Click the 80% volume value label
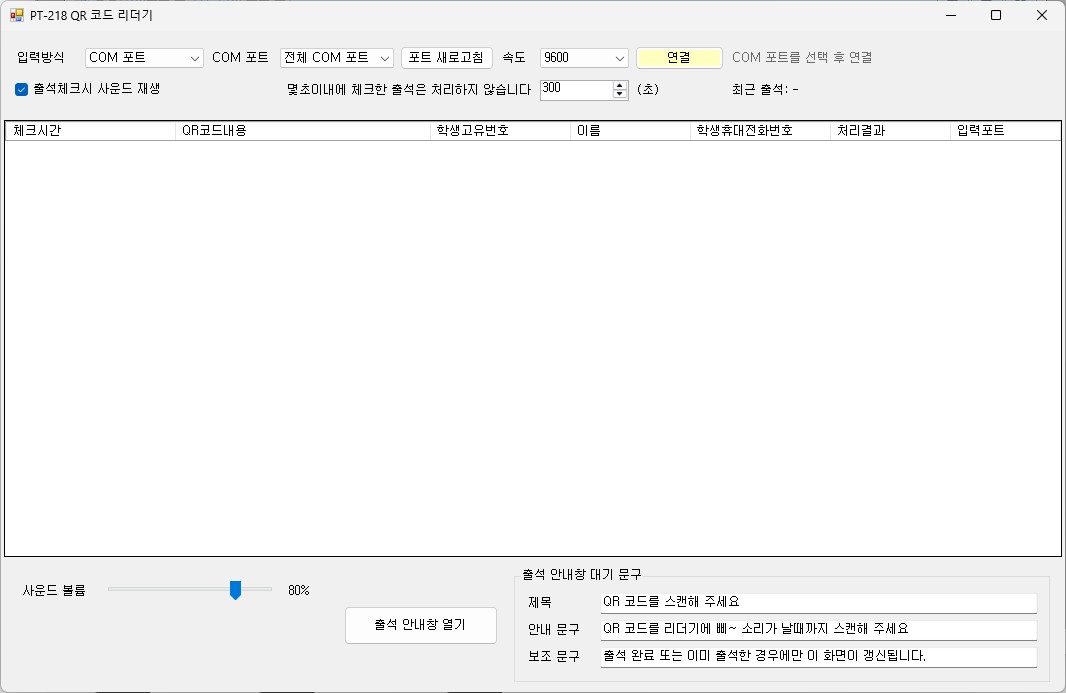This screenshot has height=693, width=1066. [298, 590]
